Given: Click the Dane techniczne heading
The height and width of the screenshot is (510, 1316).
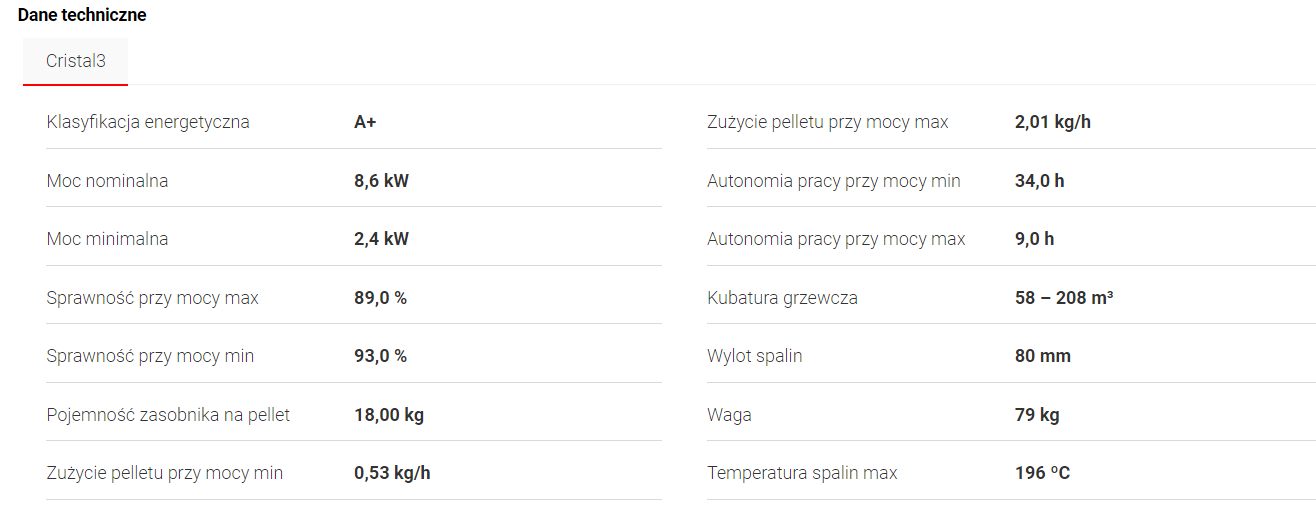Looking at the screenshot, I should (82, 15).
